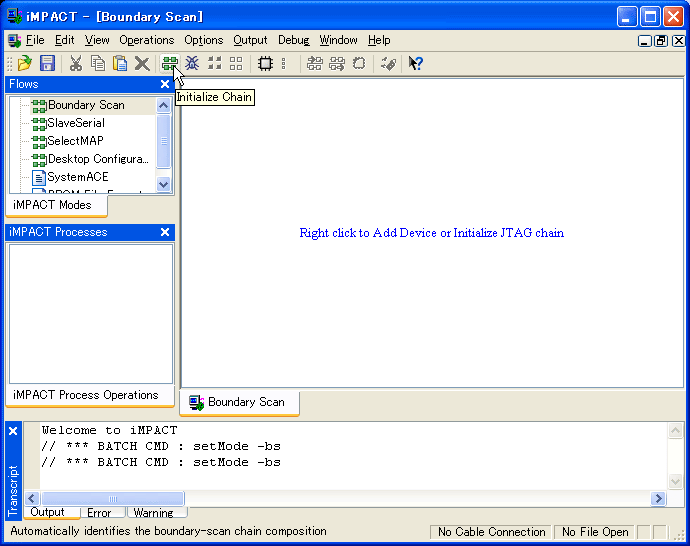Close the iMPACT Processes panel
Image resolution: width=690 pixels, height=546 pixels.
tap(165, 232)
